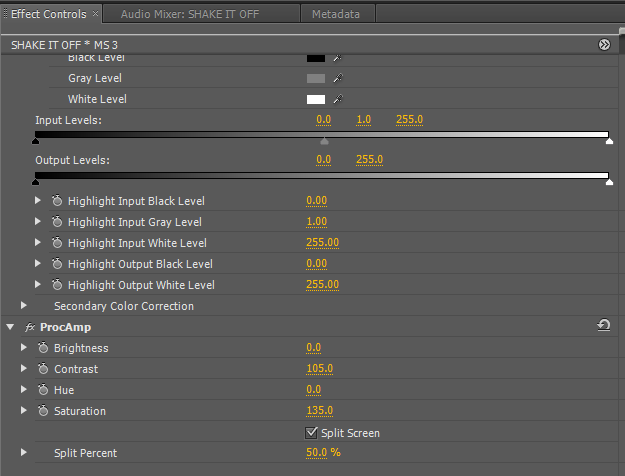Screen dimensions: 625x476
Task: Click the Input Levels gray midpoint handle
Action: point(324,141)
